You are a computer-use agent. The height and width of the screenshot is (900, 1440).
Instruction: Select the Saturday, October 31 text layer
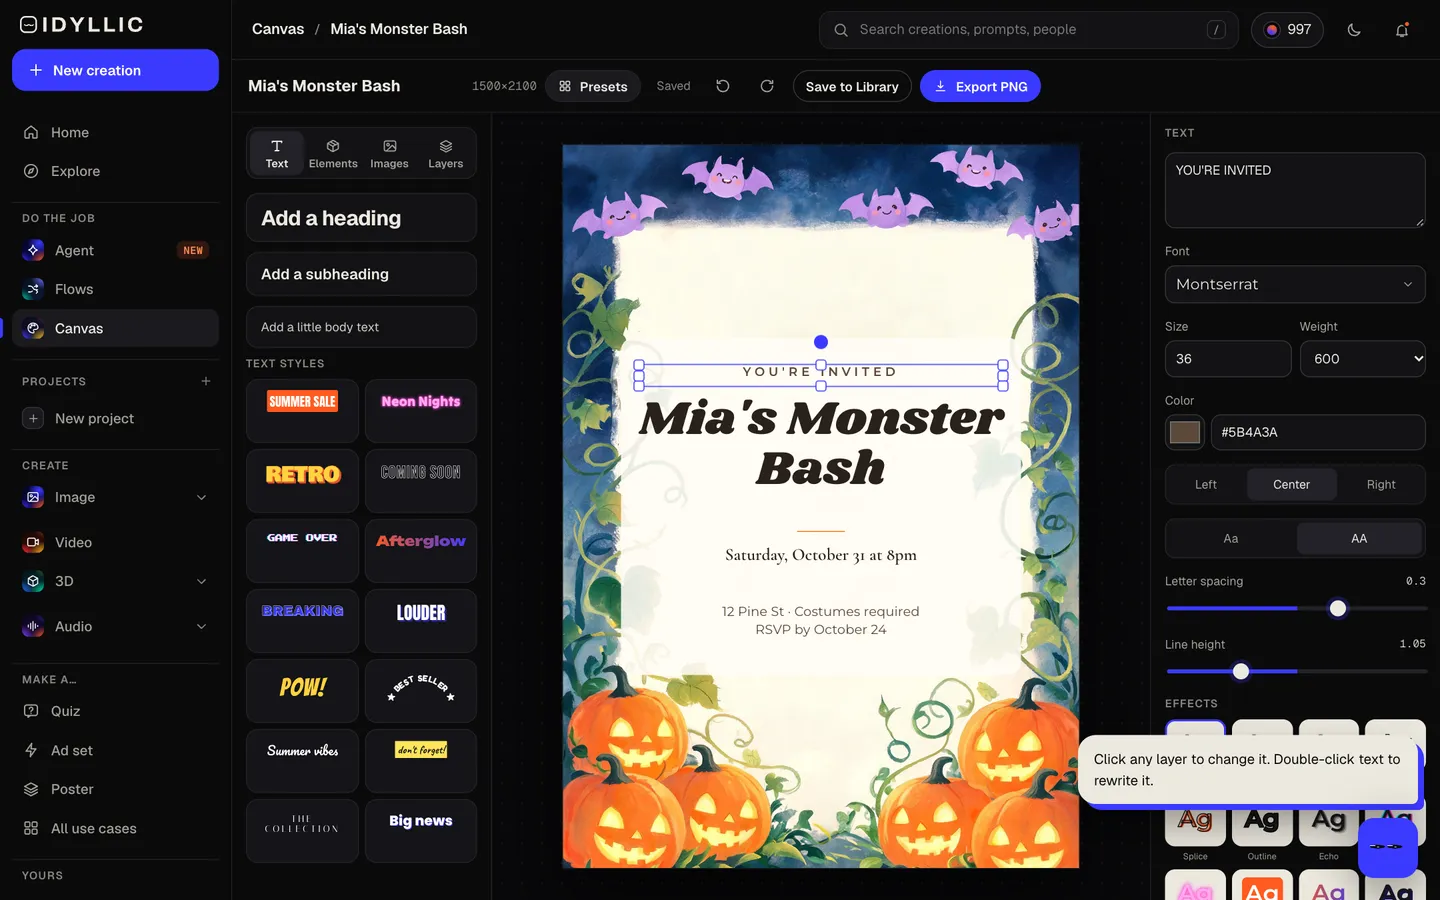click(821, 555)
